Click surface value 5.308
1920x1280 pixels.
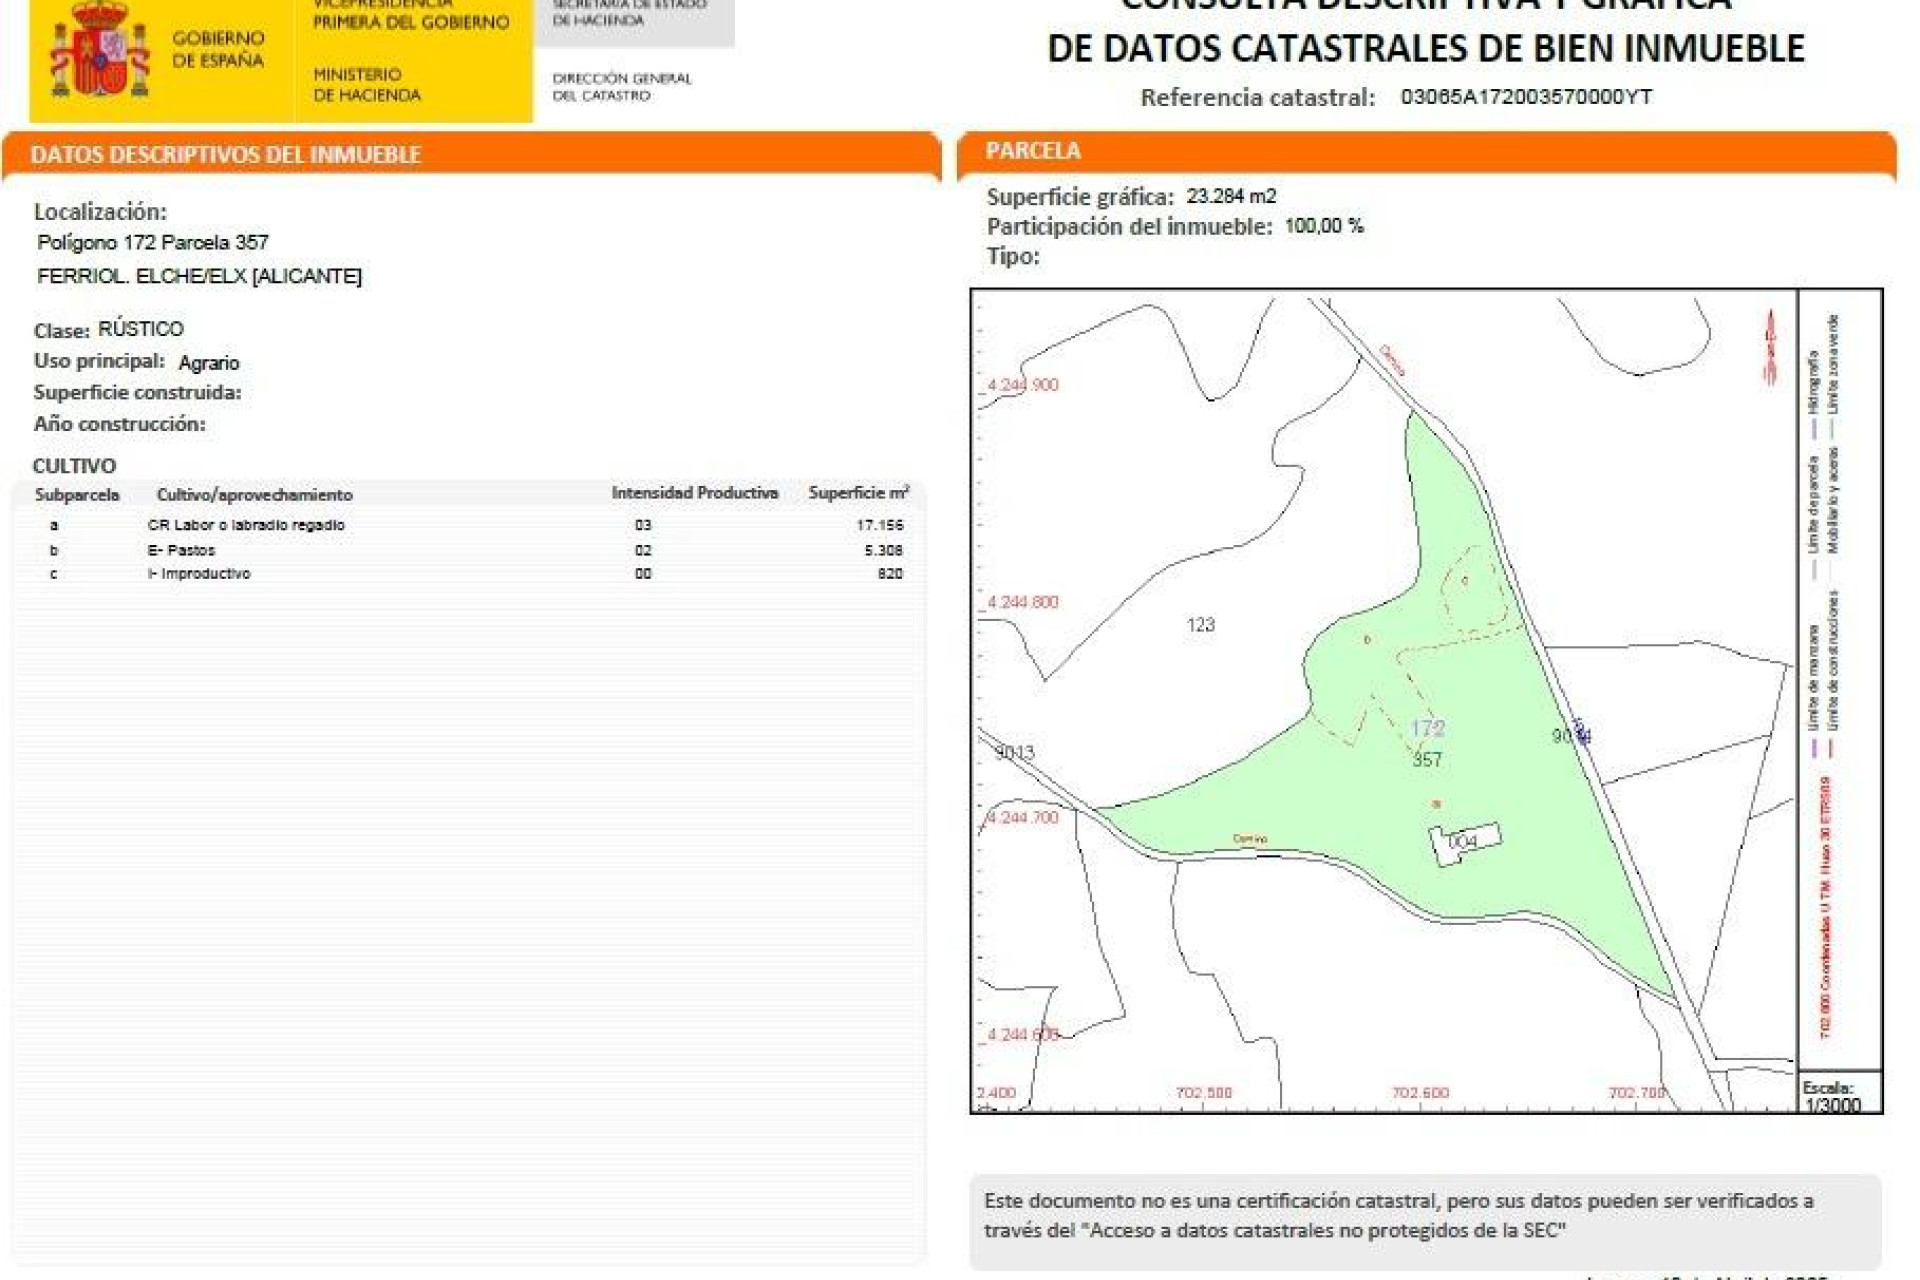(x=883, y=550)
